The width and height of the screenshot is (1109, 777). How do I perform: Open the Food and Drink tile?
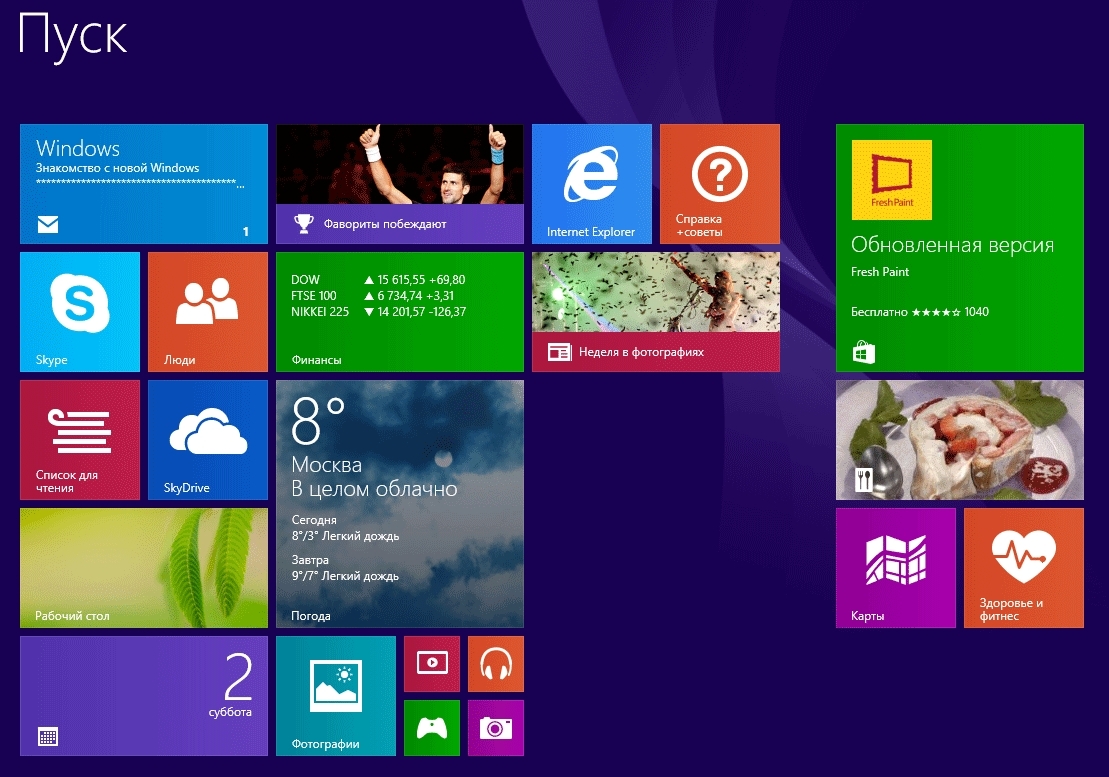pos(960,440)
